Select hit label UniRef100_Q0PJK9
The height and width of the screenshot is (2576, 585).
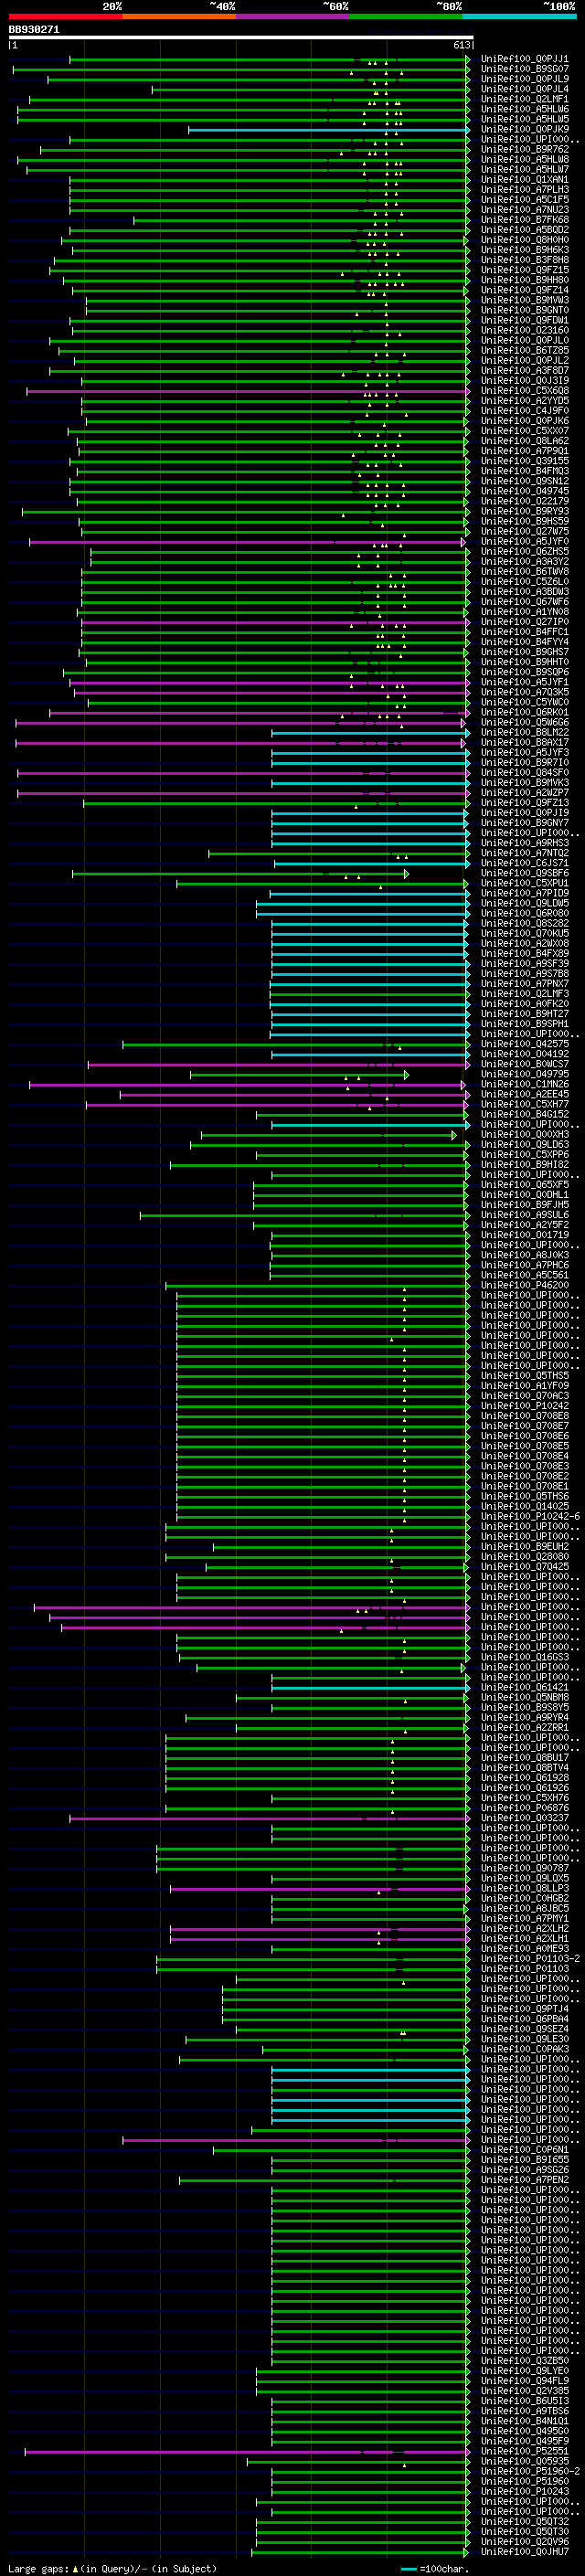tap(524, 129)
